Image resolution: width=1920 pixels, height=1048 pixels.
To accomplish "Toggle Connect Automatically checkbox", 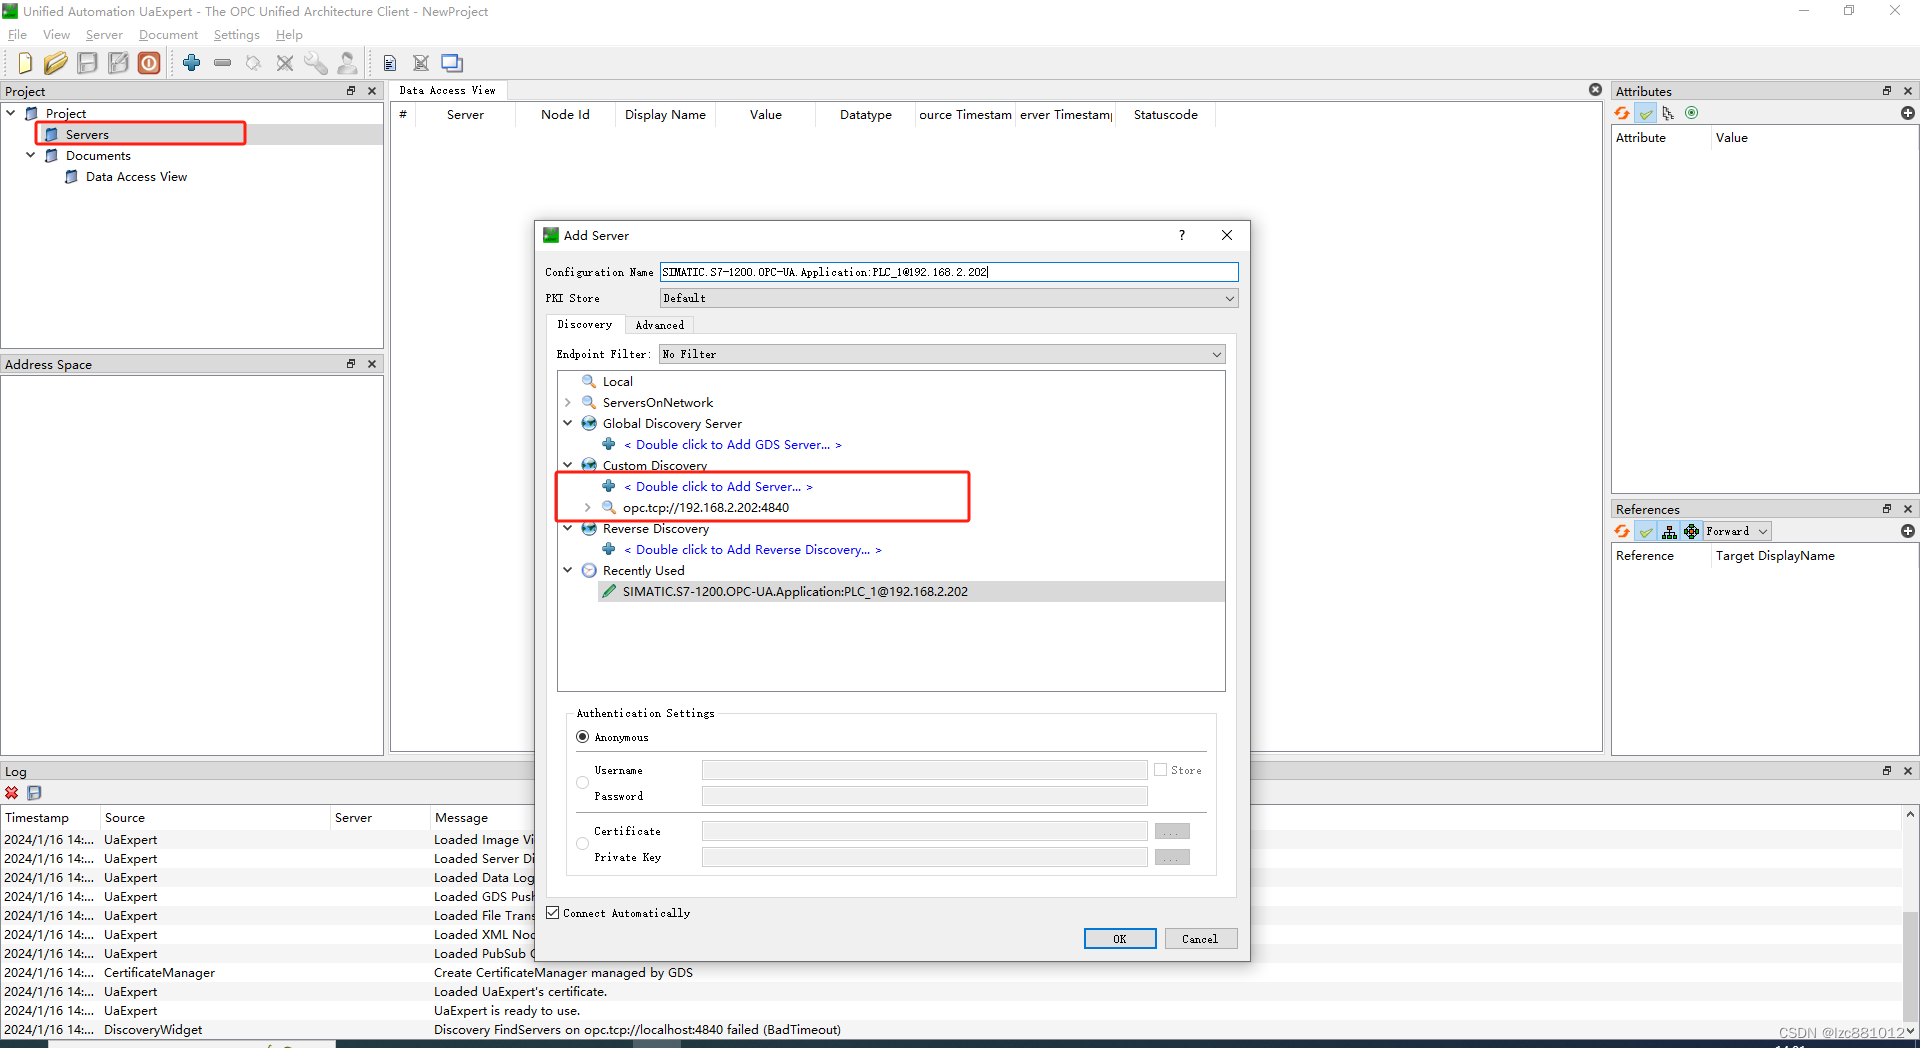I will click(x=553, y=913).
